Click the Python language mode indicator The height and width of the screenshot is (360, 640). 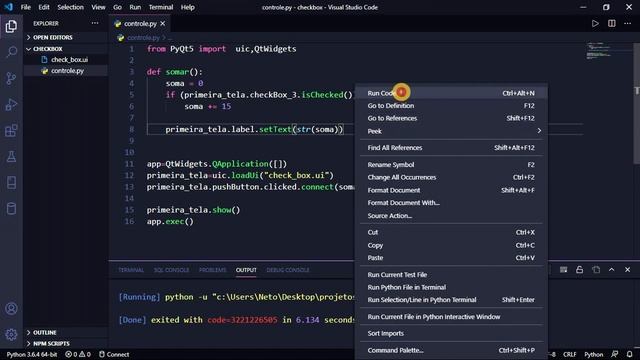pos(593,354)
